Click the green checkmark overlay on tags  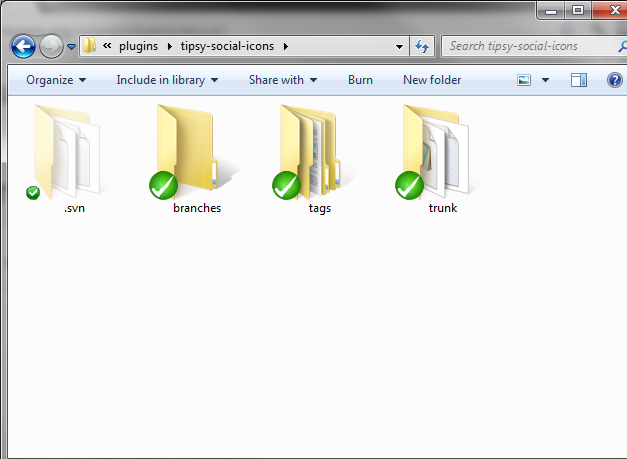286,185
